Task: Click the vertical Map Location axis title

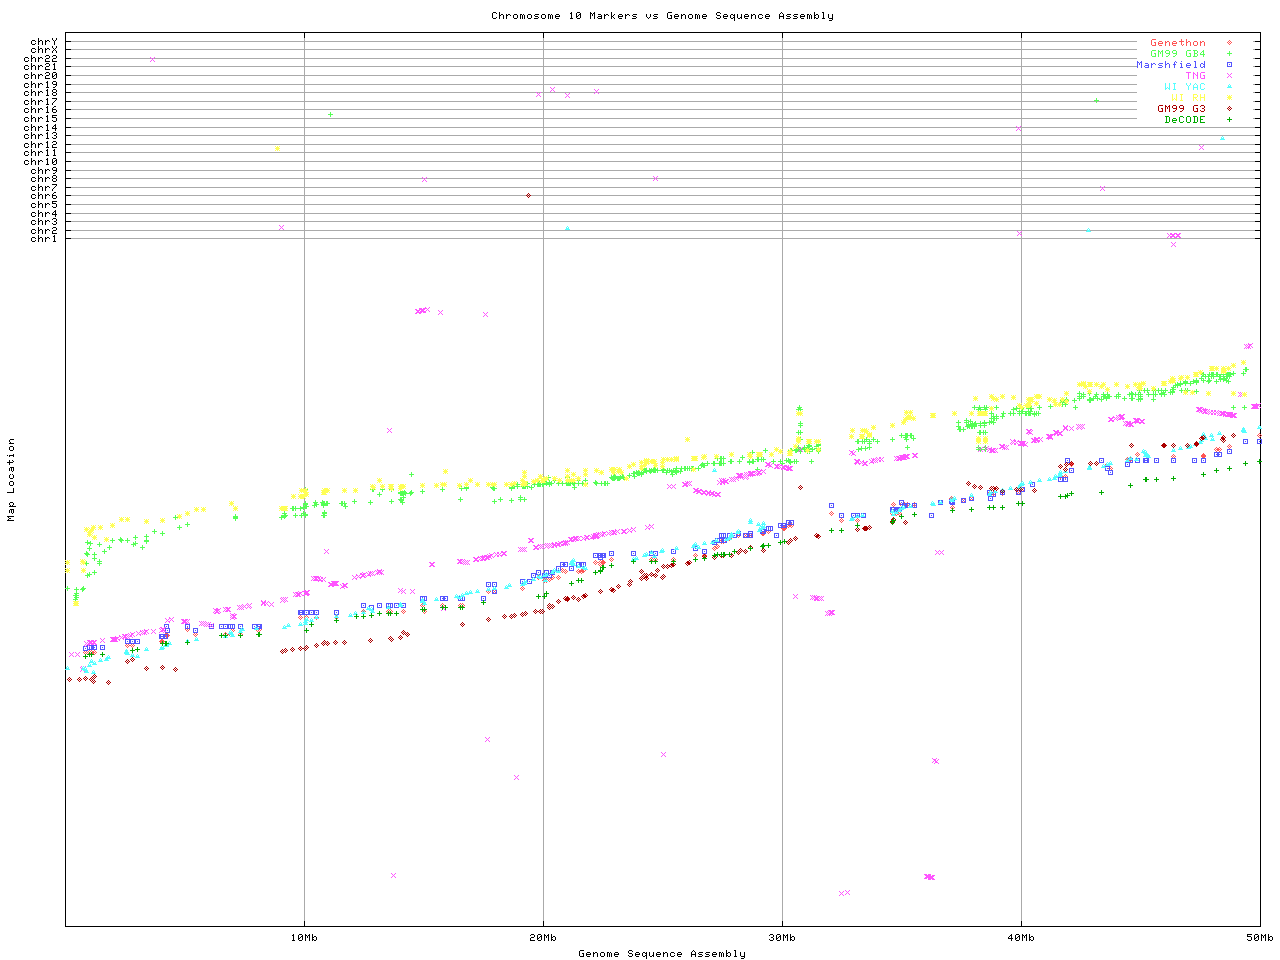Action: coord(12,480)
